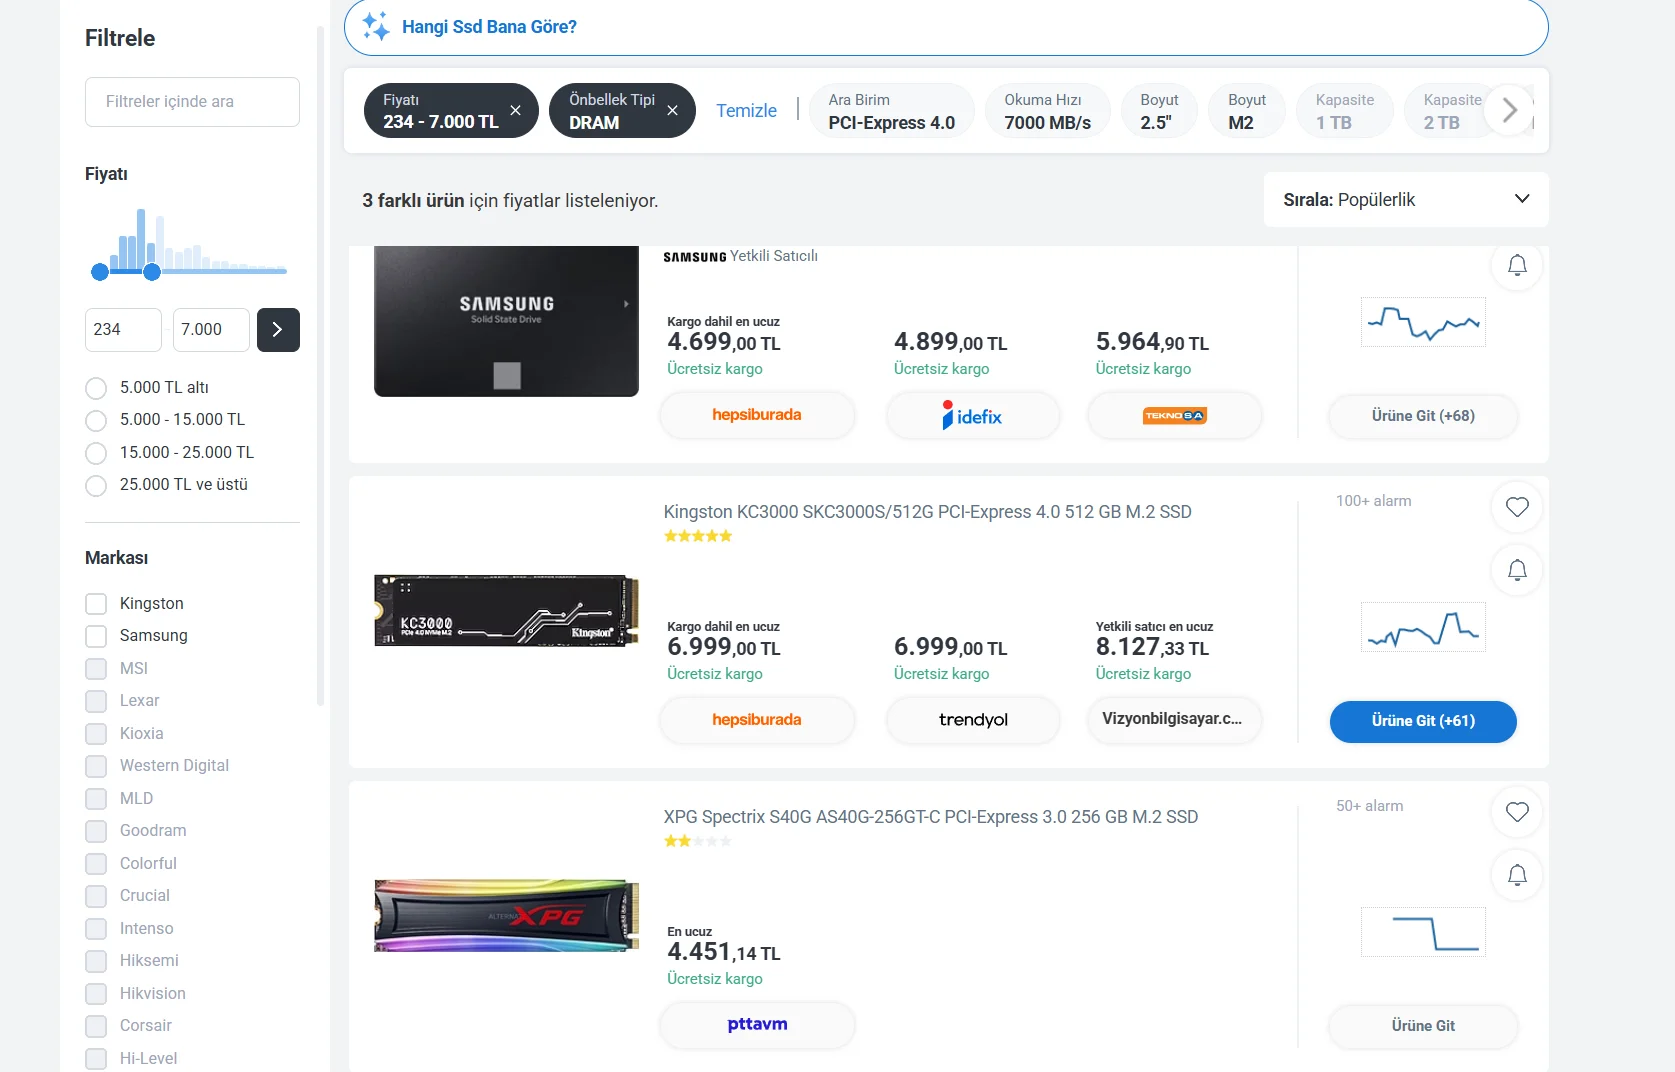
Task: Apply price range with arrow button
Action: (278, 329)
